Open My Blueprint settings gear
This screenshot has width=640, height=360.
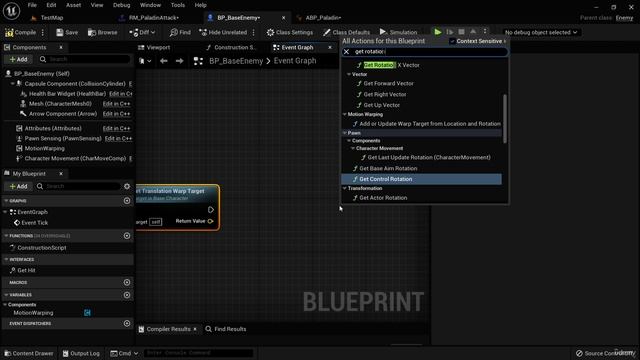(x=127, y=186)
